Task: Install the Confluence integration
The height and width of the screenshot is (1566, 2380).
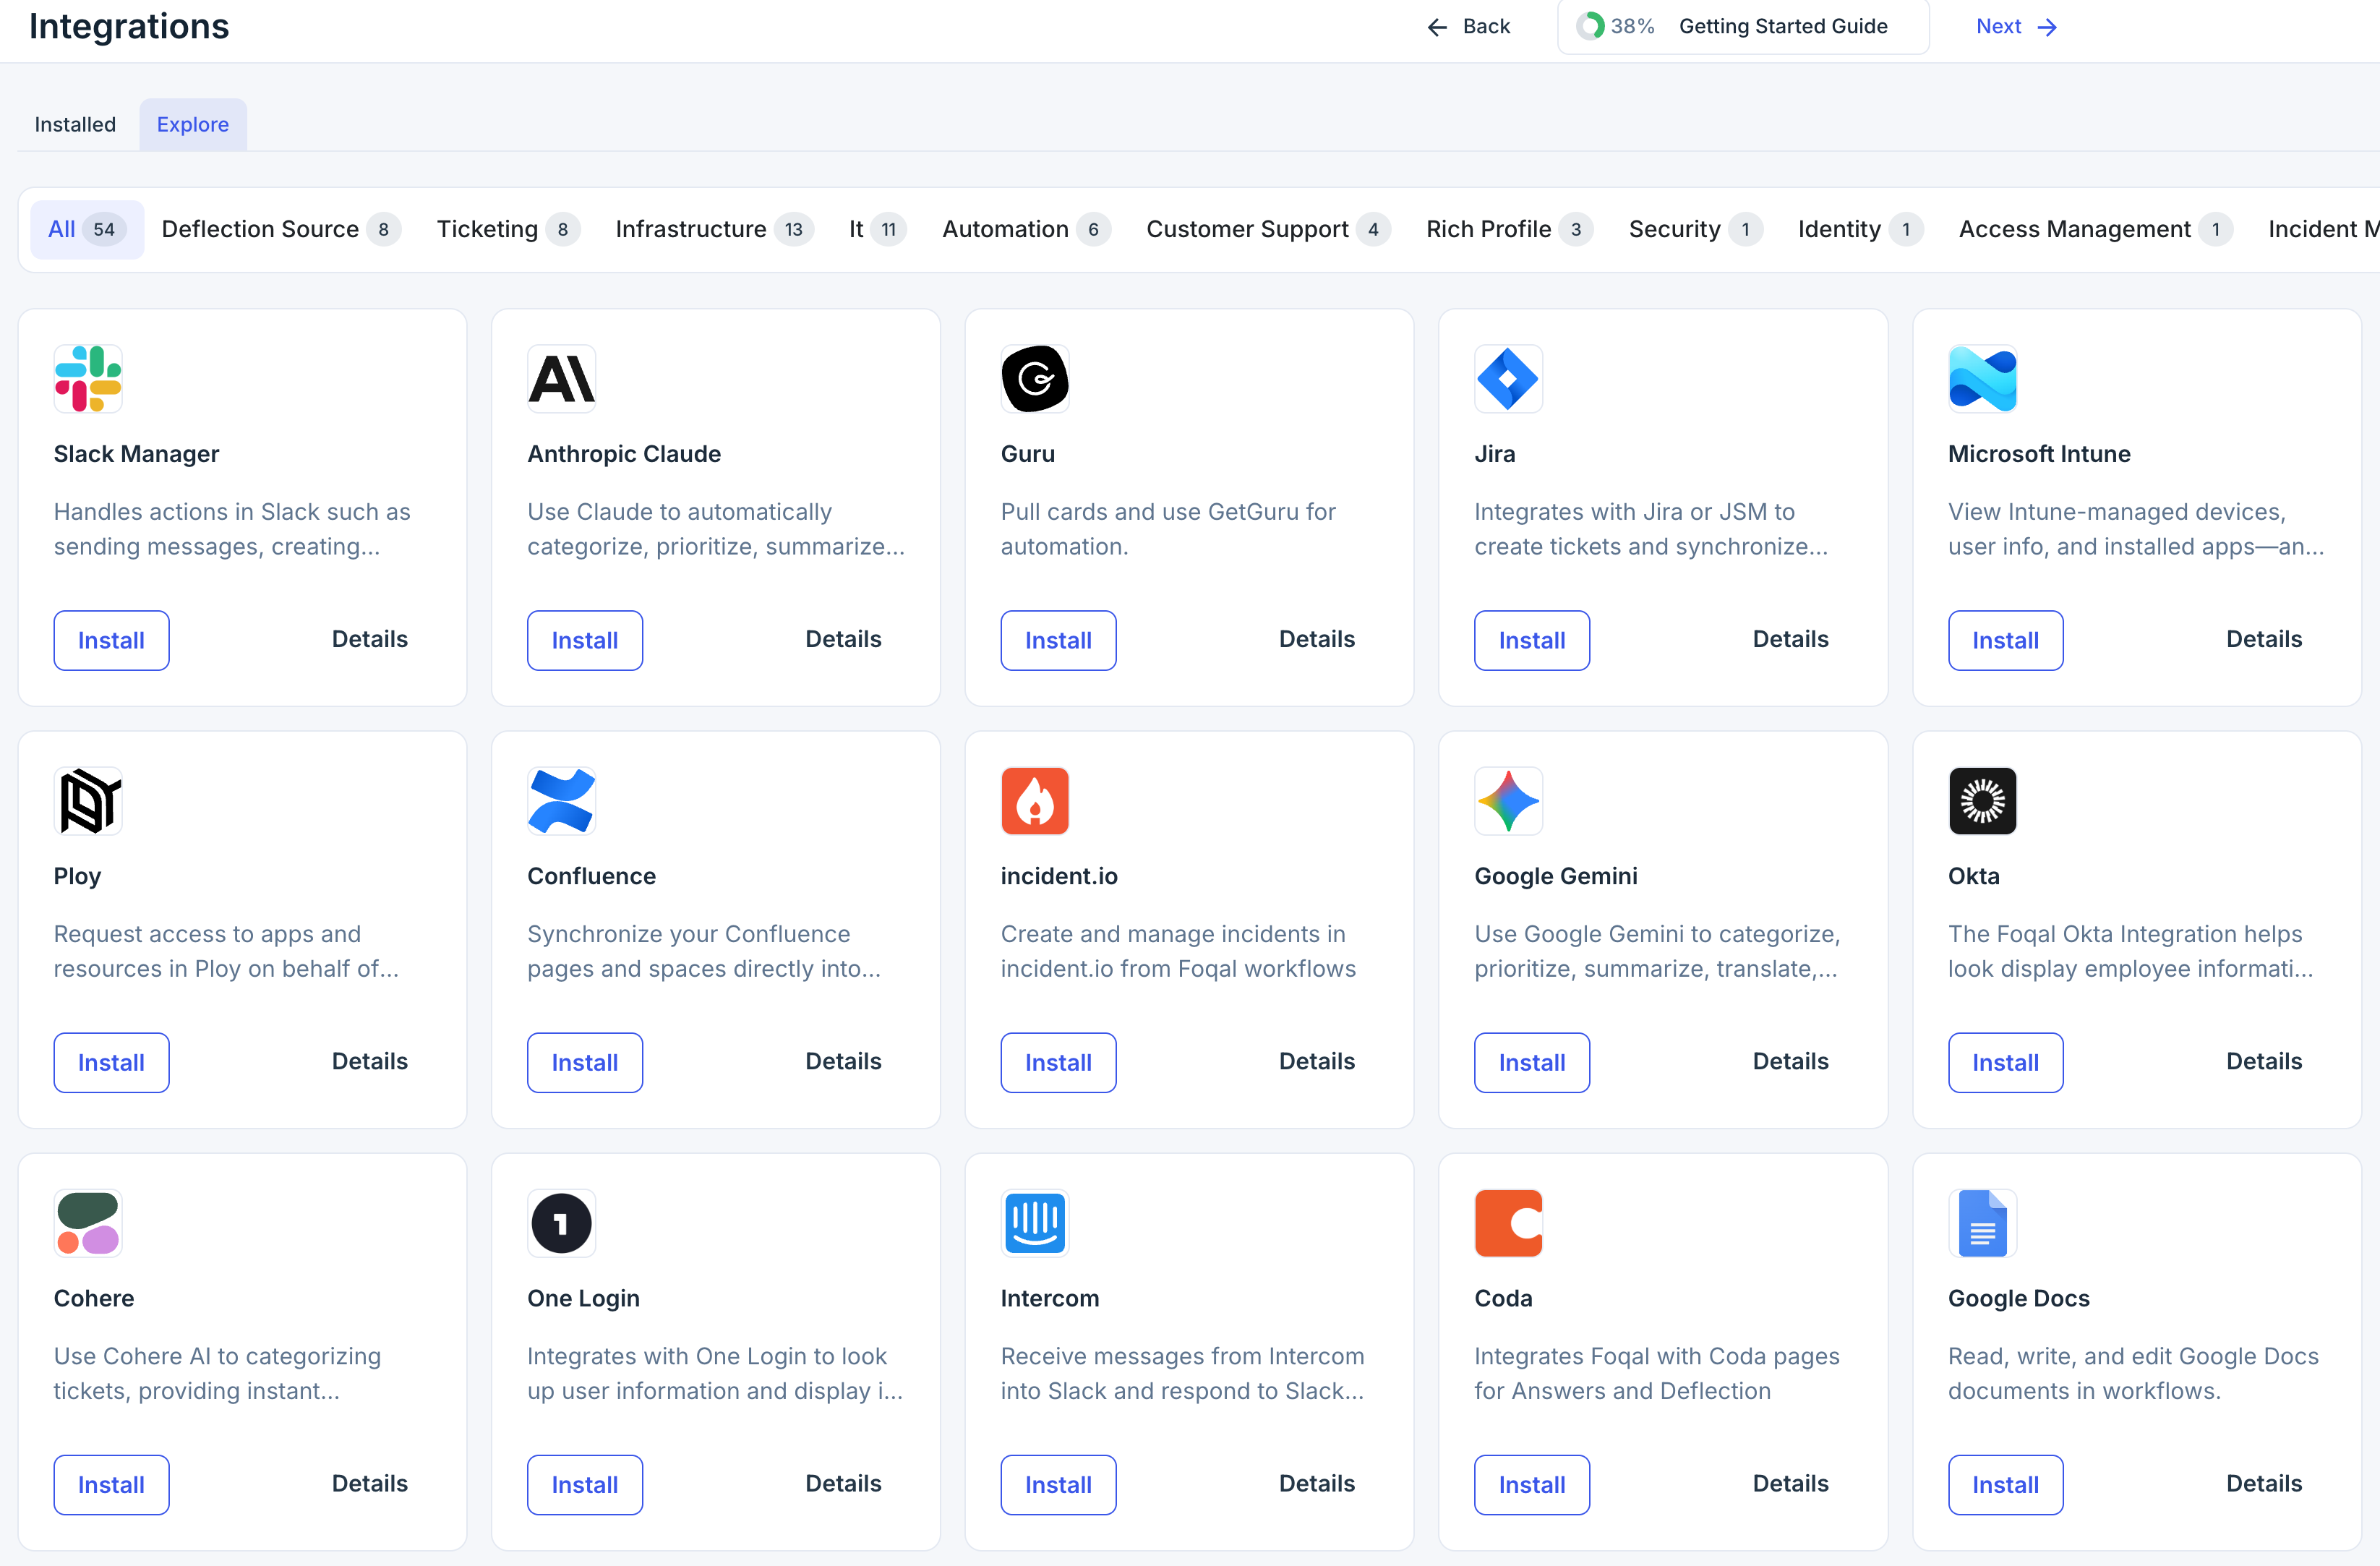Action: (x=585, y=1062)
